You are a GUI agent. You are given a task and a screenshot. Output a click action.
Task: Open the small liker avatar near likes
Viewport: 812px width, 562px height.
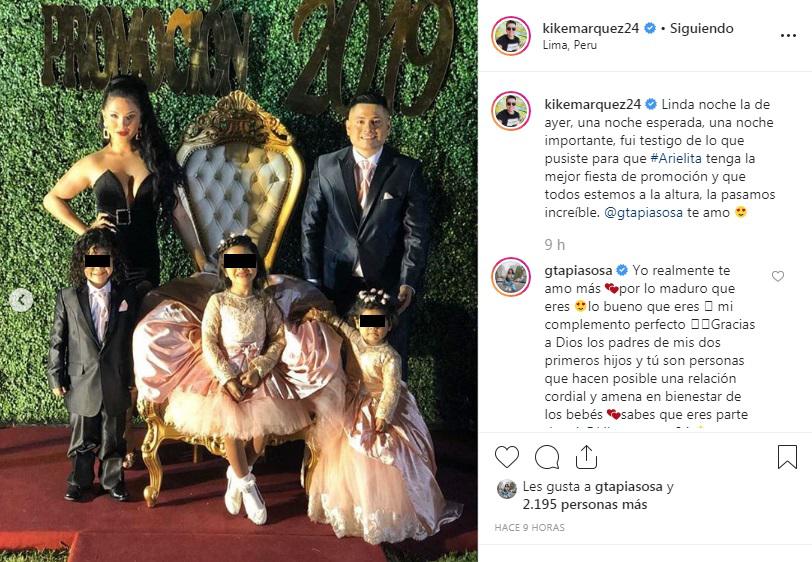click(x=507, y=488)
